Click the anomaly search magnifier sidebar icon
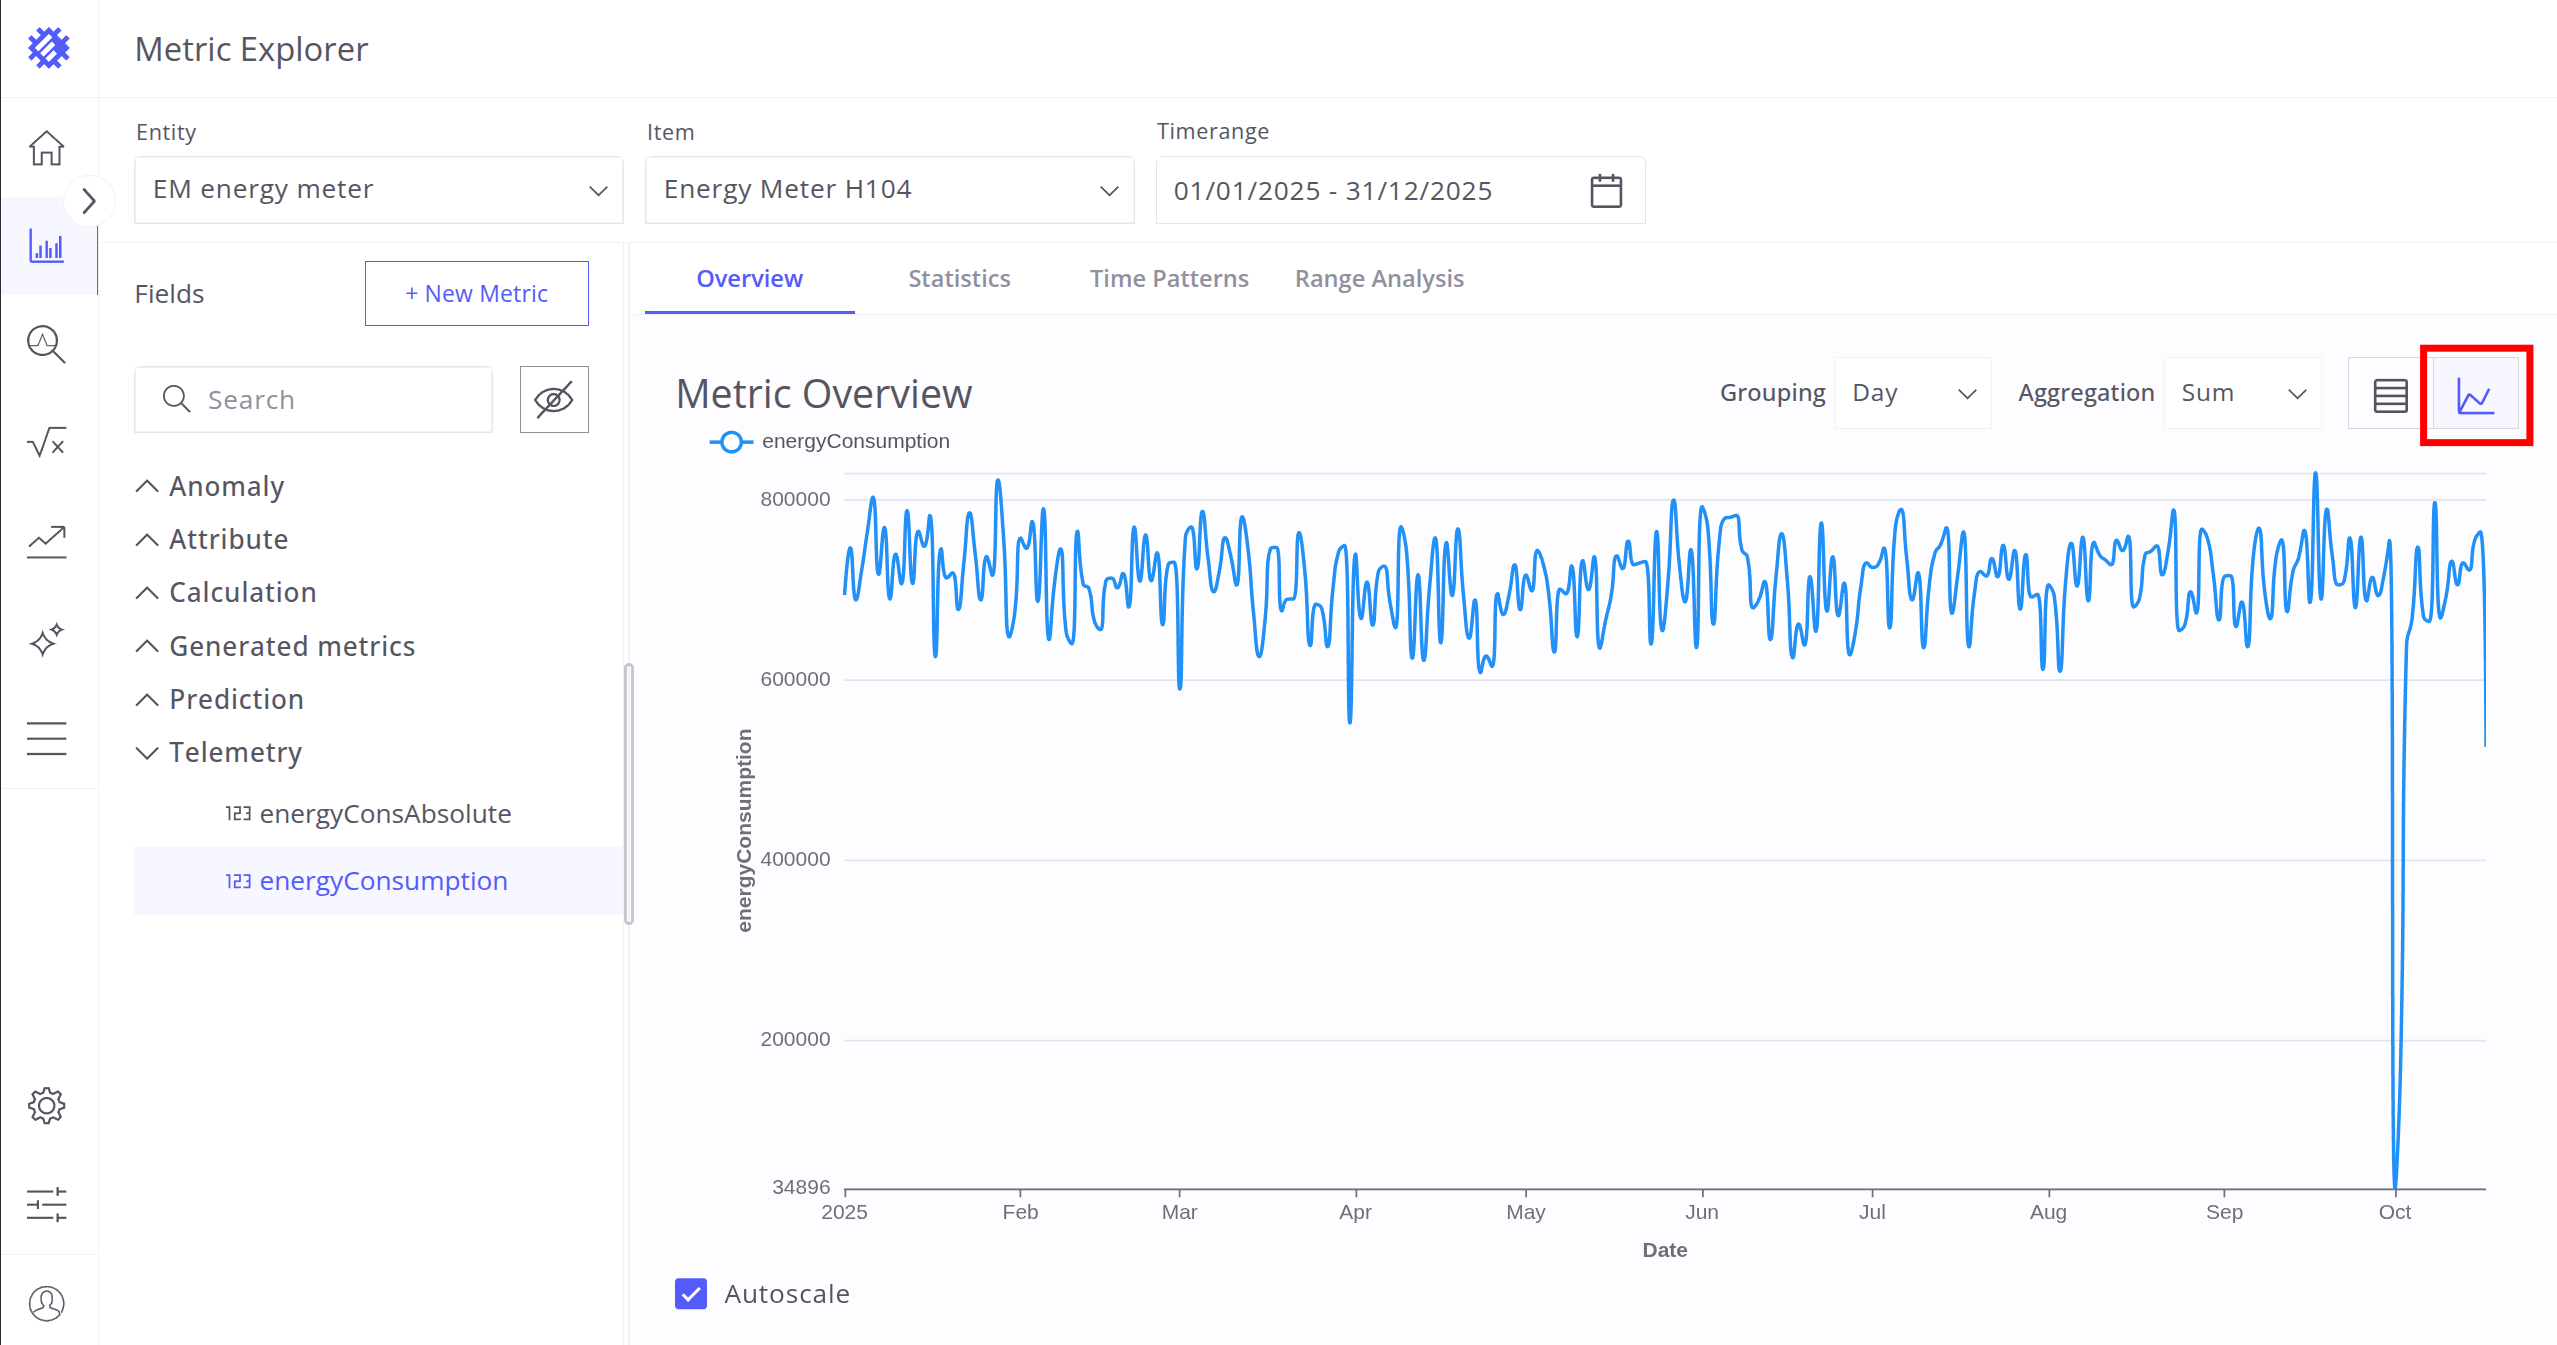2557x1345 pixels. pos(46,344)
